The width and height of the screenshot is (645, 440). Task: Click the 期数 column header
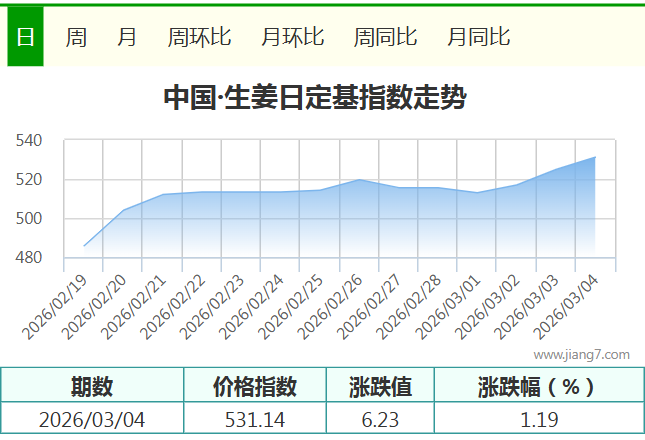pos(92,386)
